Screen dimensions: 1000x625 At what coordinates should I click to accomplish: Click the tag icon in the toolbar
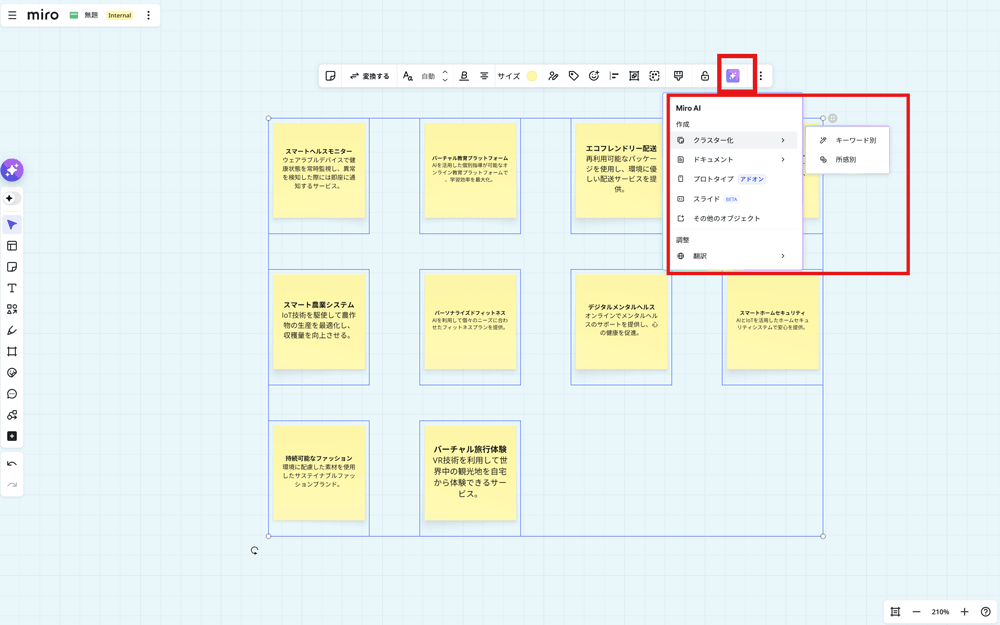[573, 76]
